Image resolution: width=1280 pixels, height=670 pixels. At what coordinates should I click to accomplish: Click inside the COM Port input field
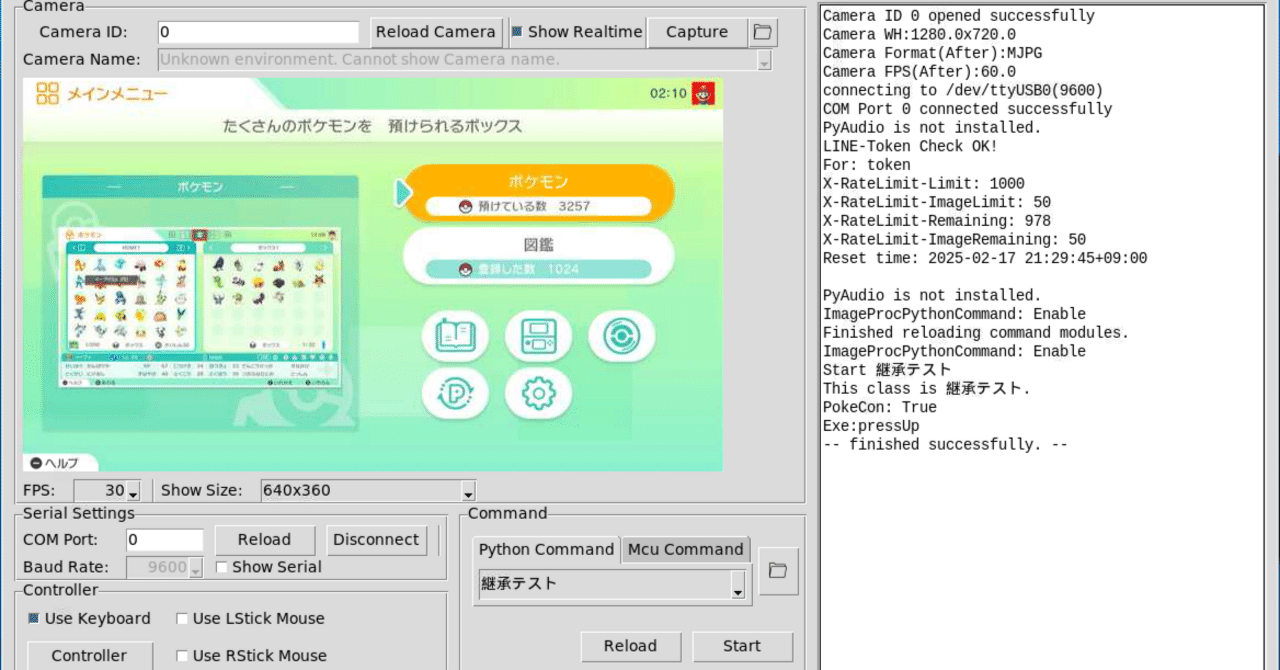(x=165, y=539)
